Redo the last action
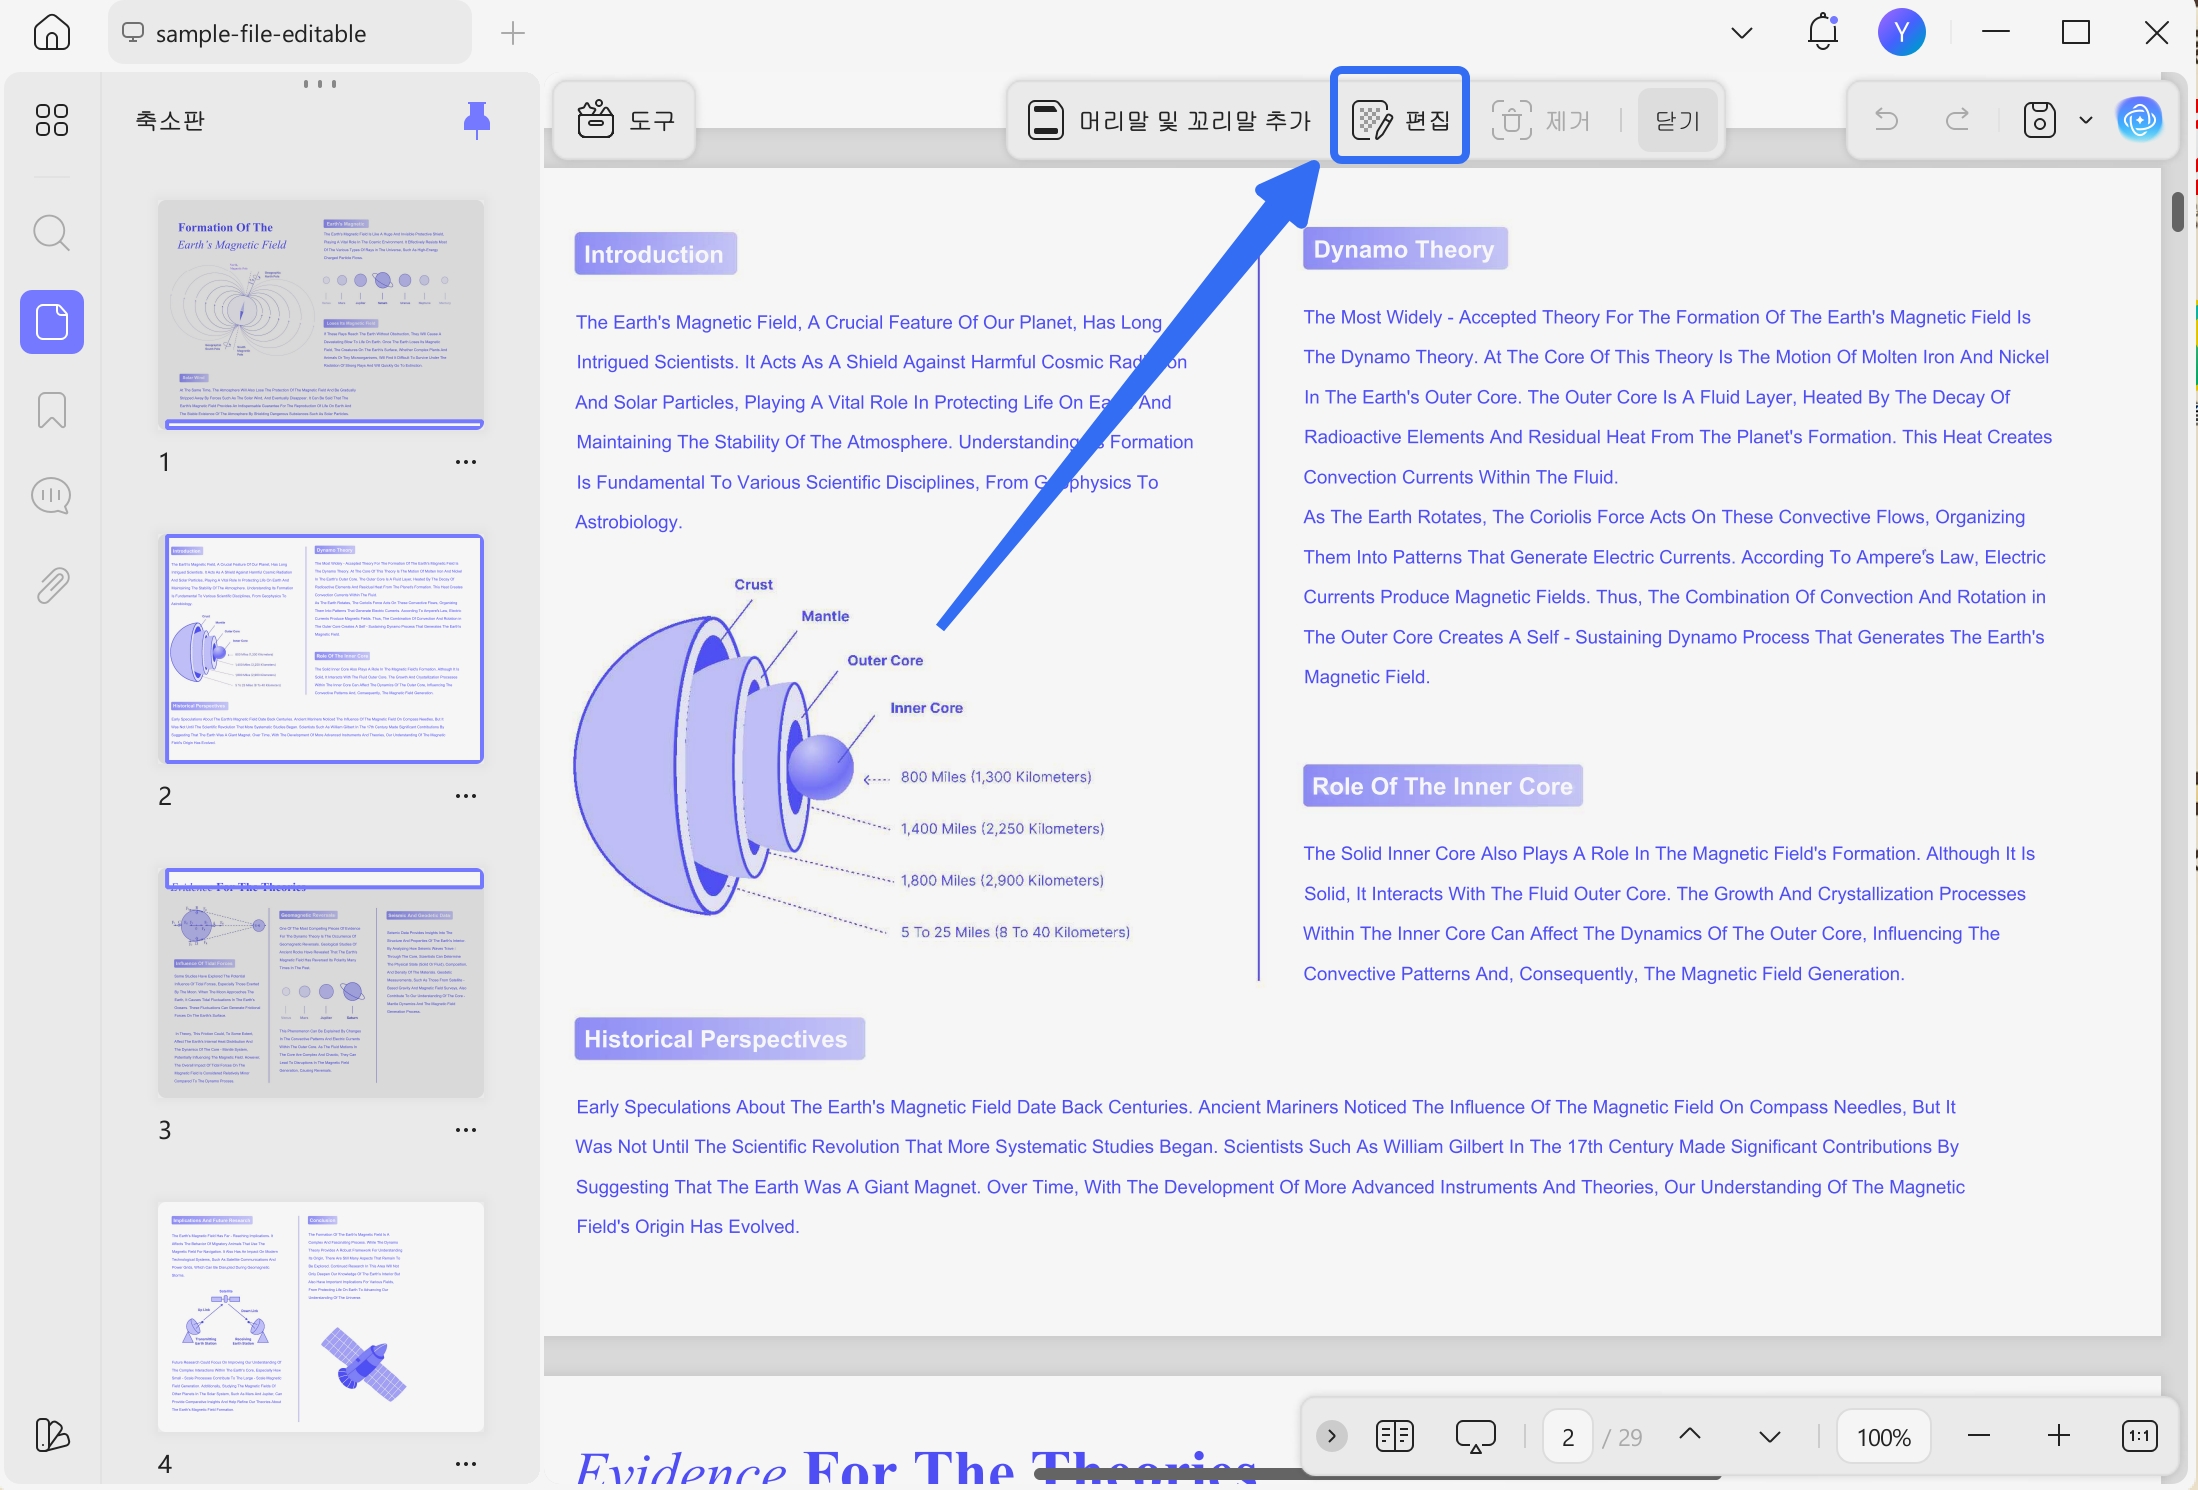The image size is (2198, 1490). [1957, 120]
